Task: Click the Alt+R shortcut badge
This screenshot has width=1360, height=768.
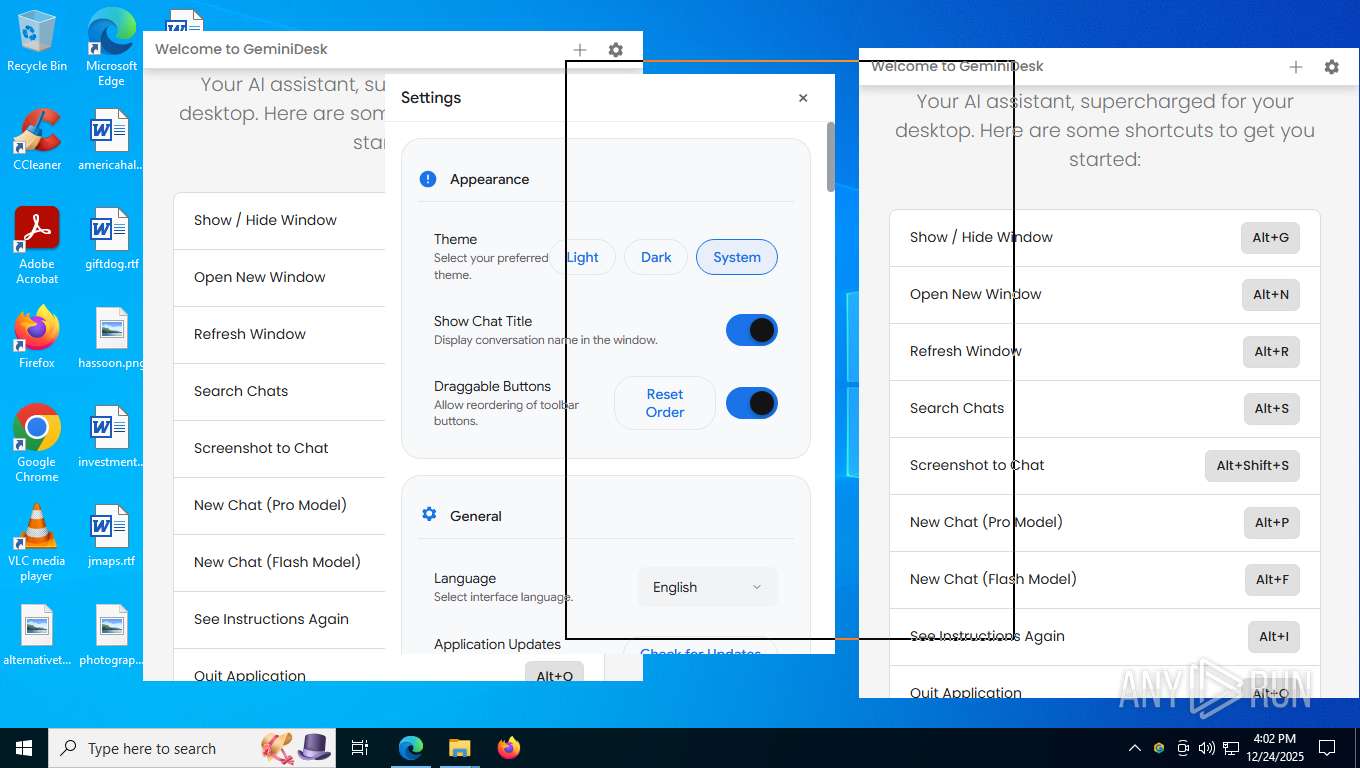Action: [x=1271, y=352]
